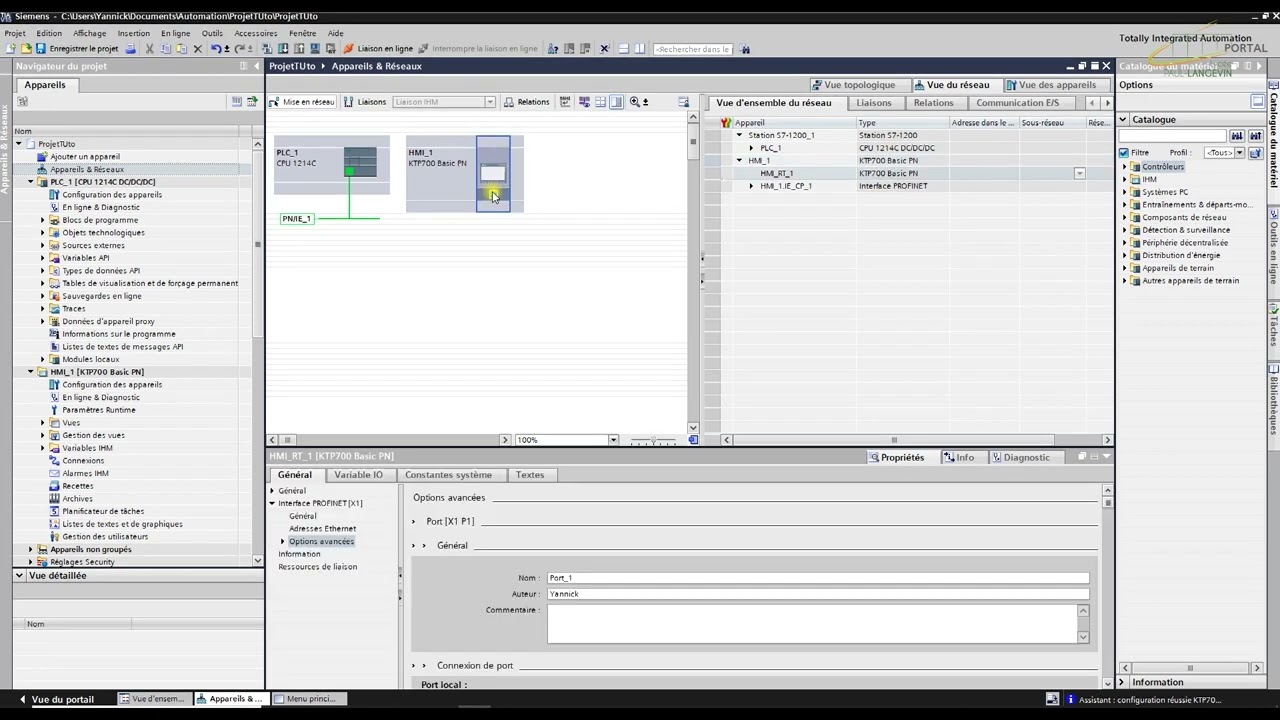Open the 100% zoom level dropdown
Image resolution: width=1280 pixels, height=720 pixels.
[613, 440]
